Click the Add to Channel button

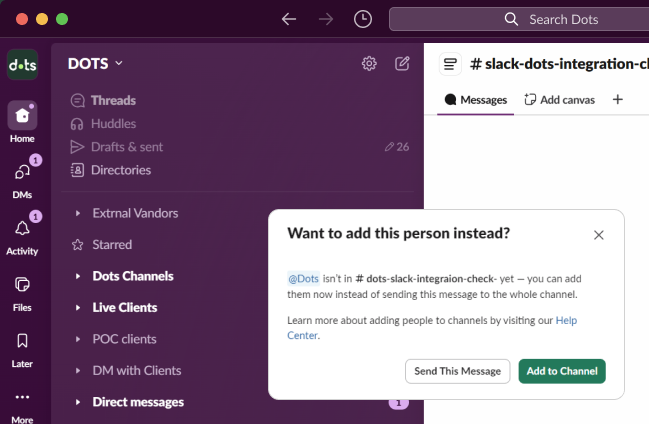coord(561,371)
